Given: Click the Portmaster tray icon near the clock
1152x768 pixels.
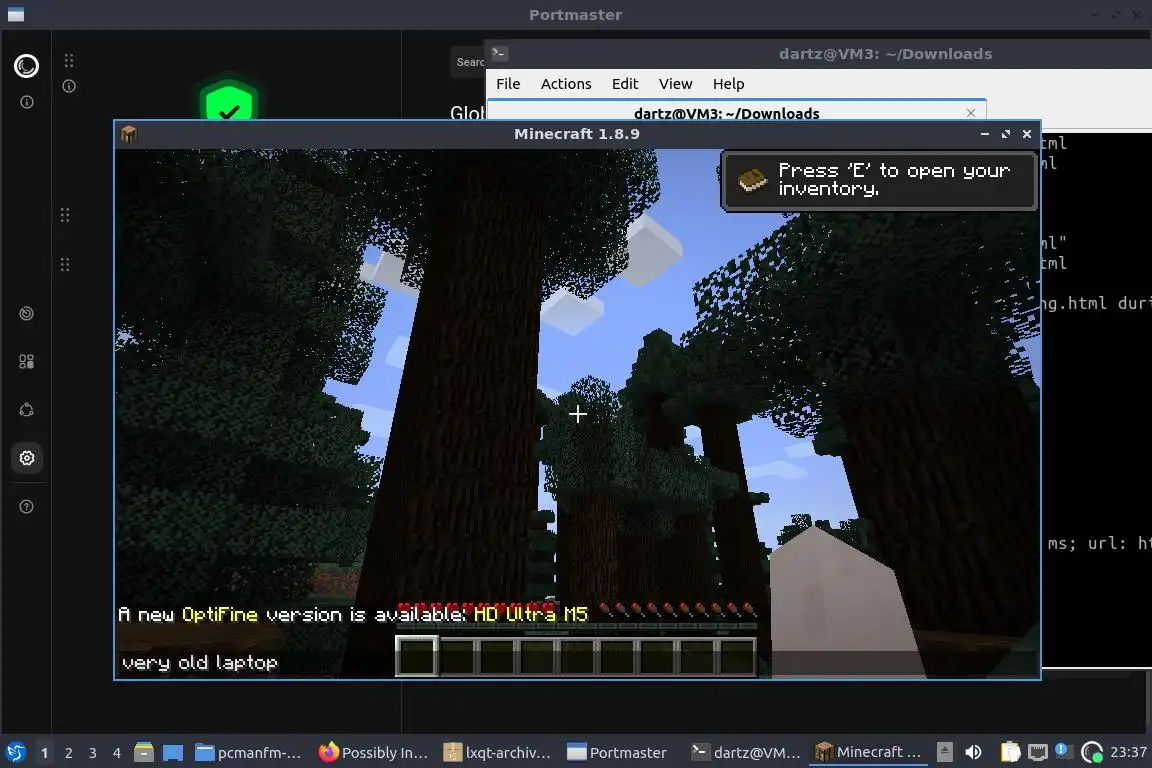Looking at the screenshot, I should [1092, 753].
